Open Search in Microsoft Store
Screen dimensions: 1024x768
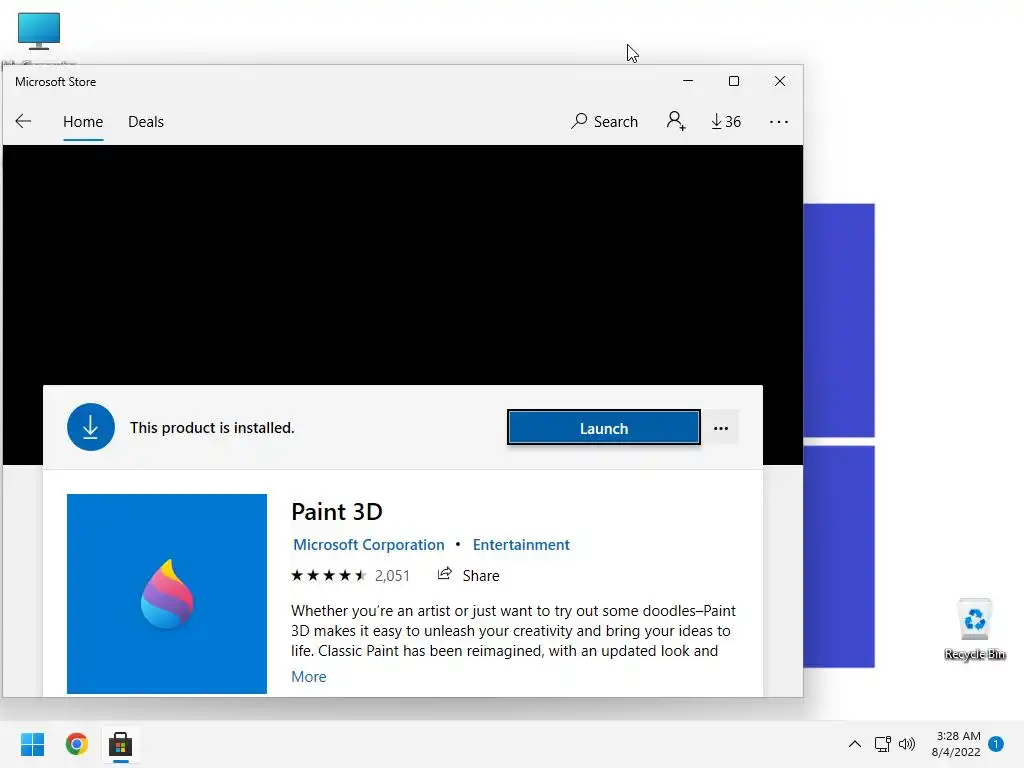tap(604, 121)
